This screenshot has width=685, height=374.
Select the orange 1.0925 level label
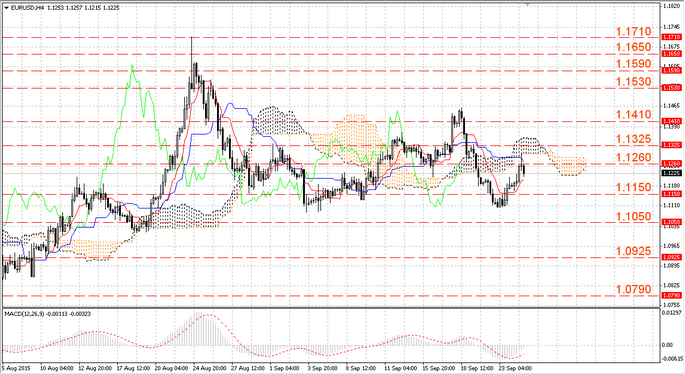point(633,251)
